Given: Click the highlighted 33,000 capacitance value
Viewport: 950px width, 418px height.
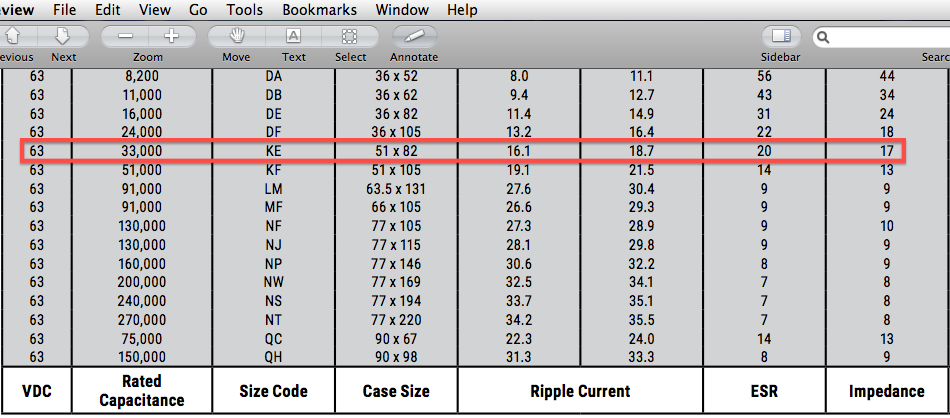Looking at the screenshot, I should pos(142,151).
